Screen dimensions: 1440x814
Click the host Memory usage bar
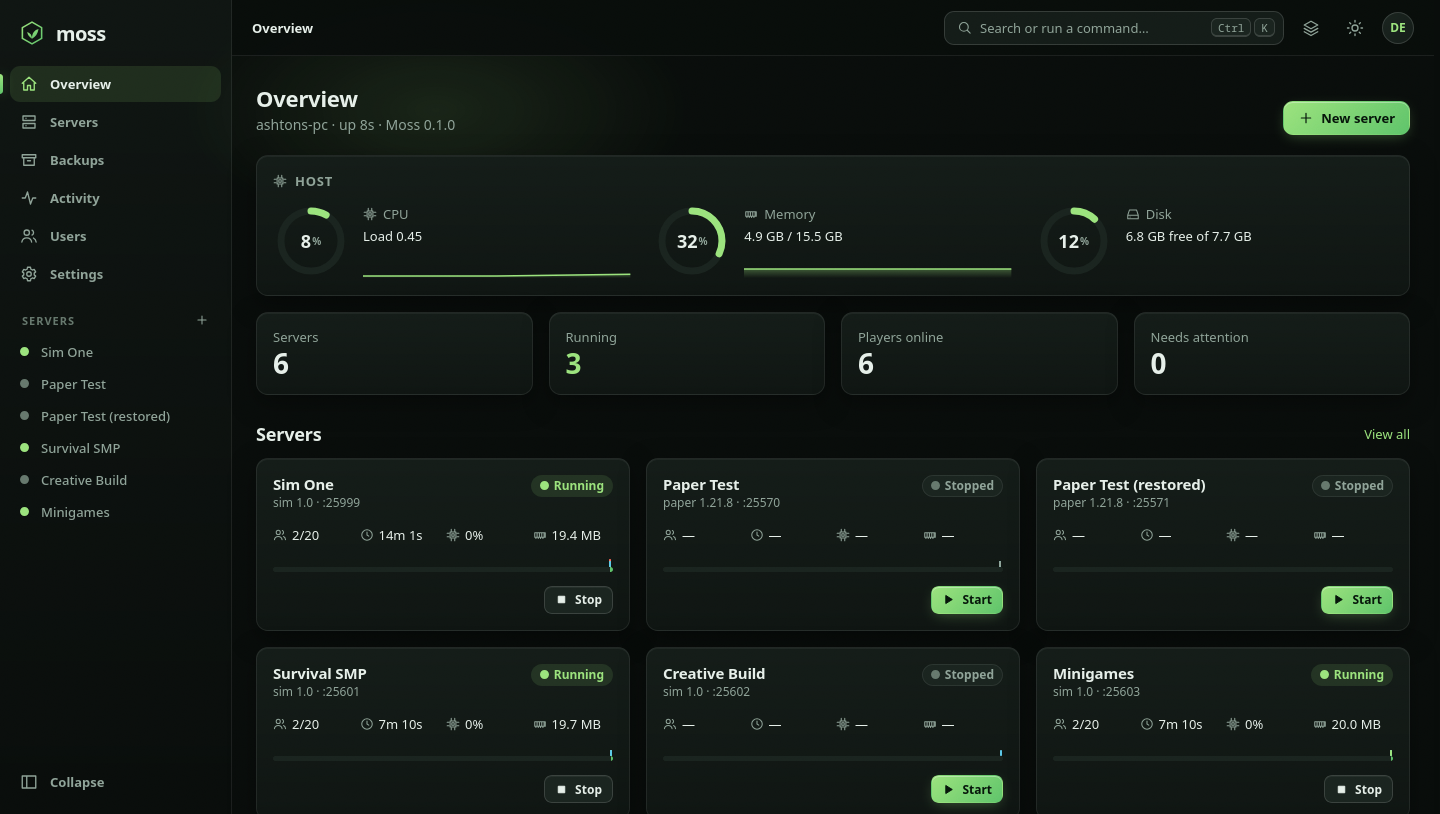877,270
